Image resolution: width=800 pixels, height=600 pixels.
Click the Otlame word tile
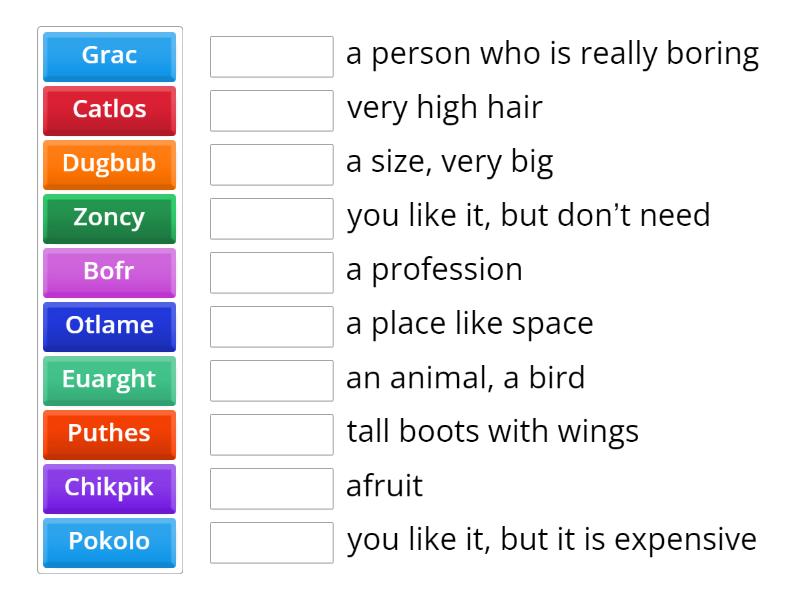(x=108, y=326)
